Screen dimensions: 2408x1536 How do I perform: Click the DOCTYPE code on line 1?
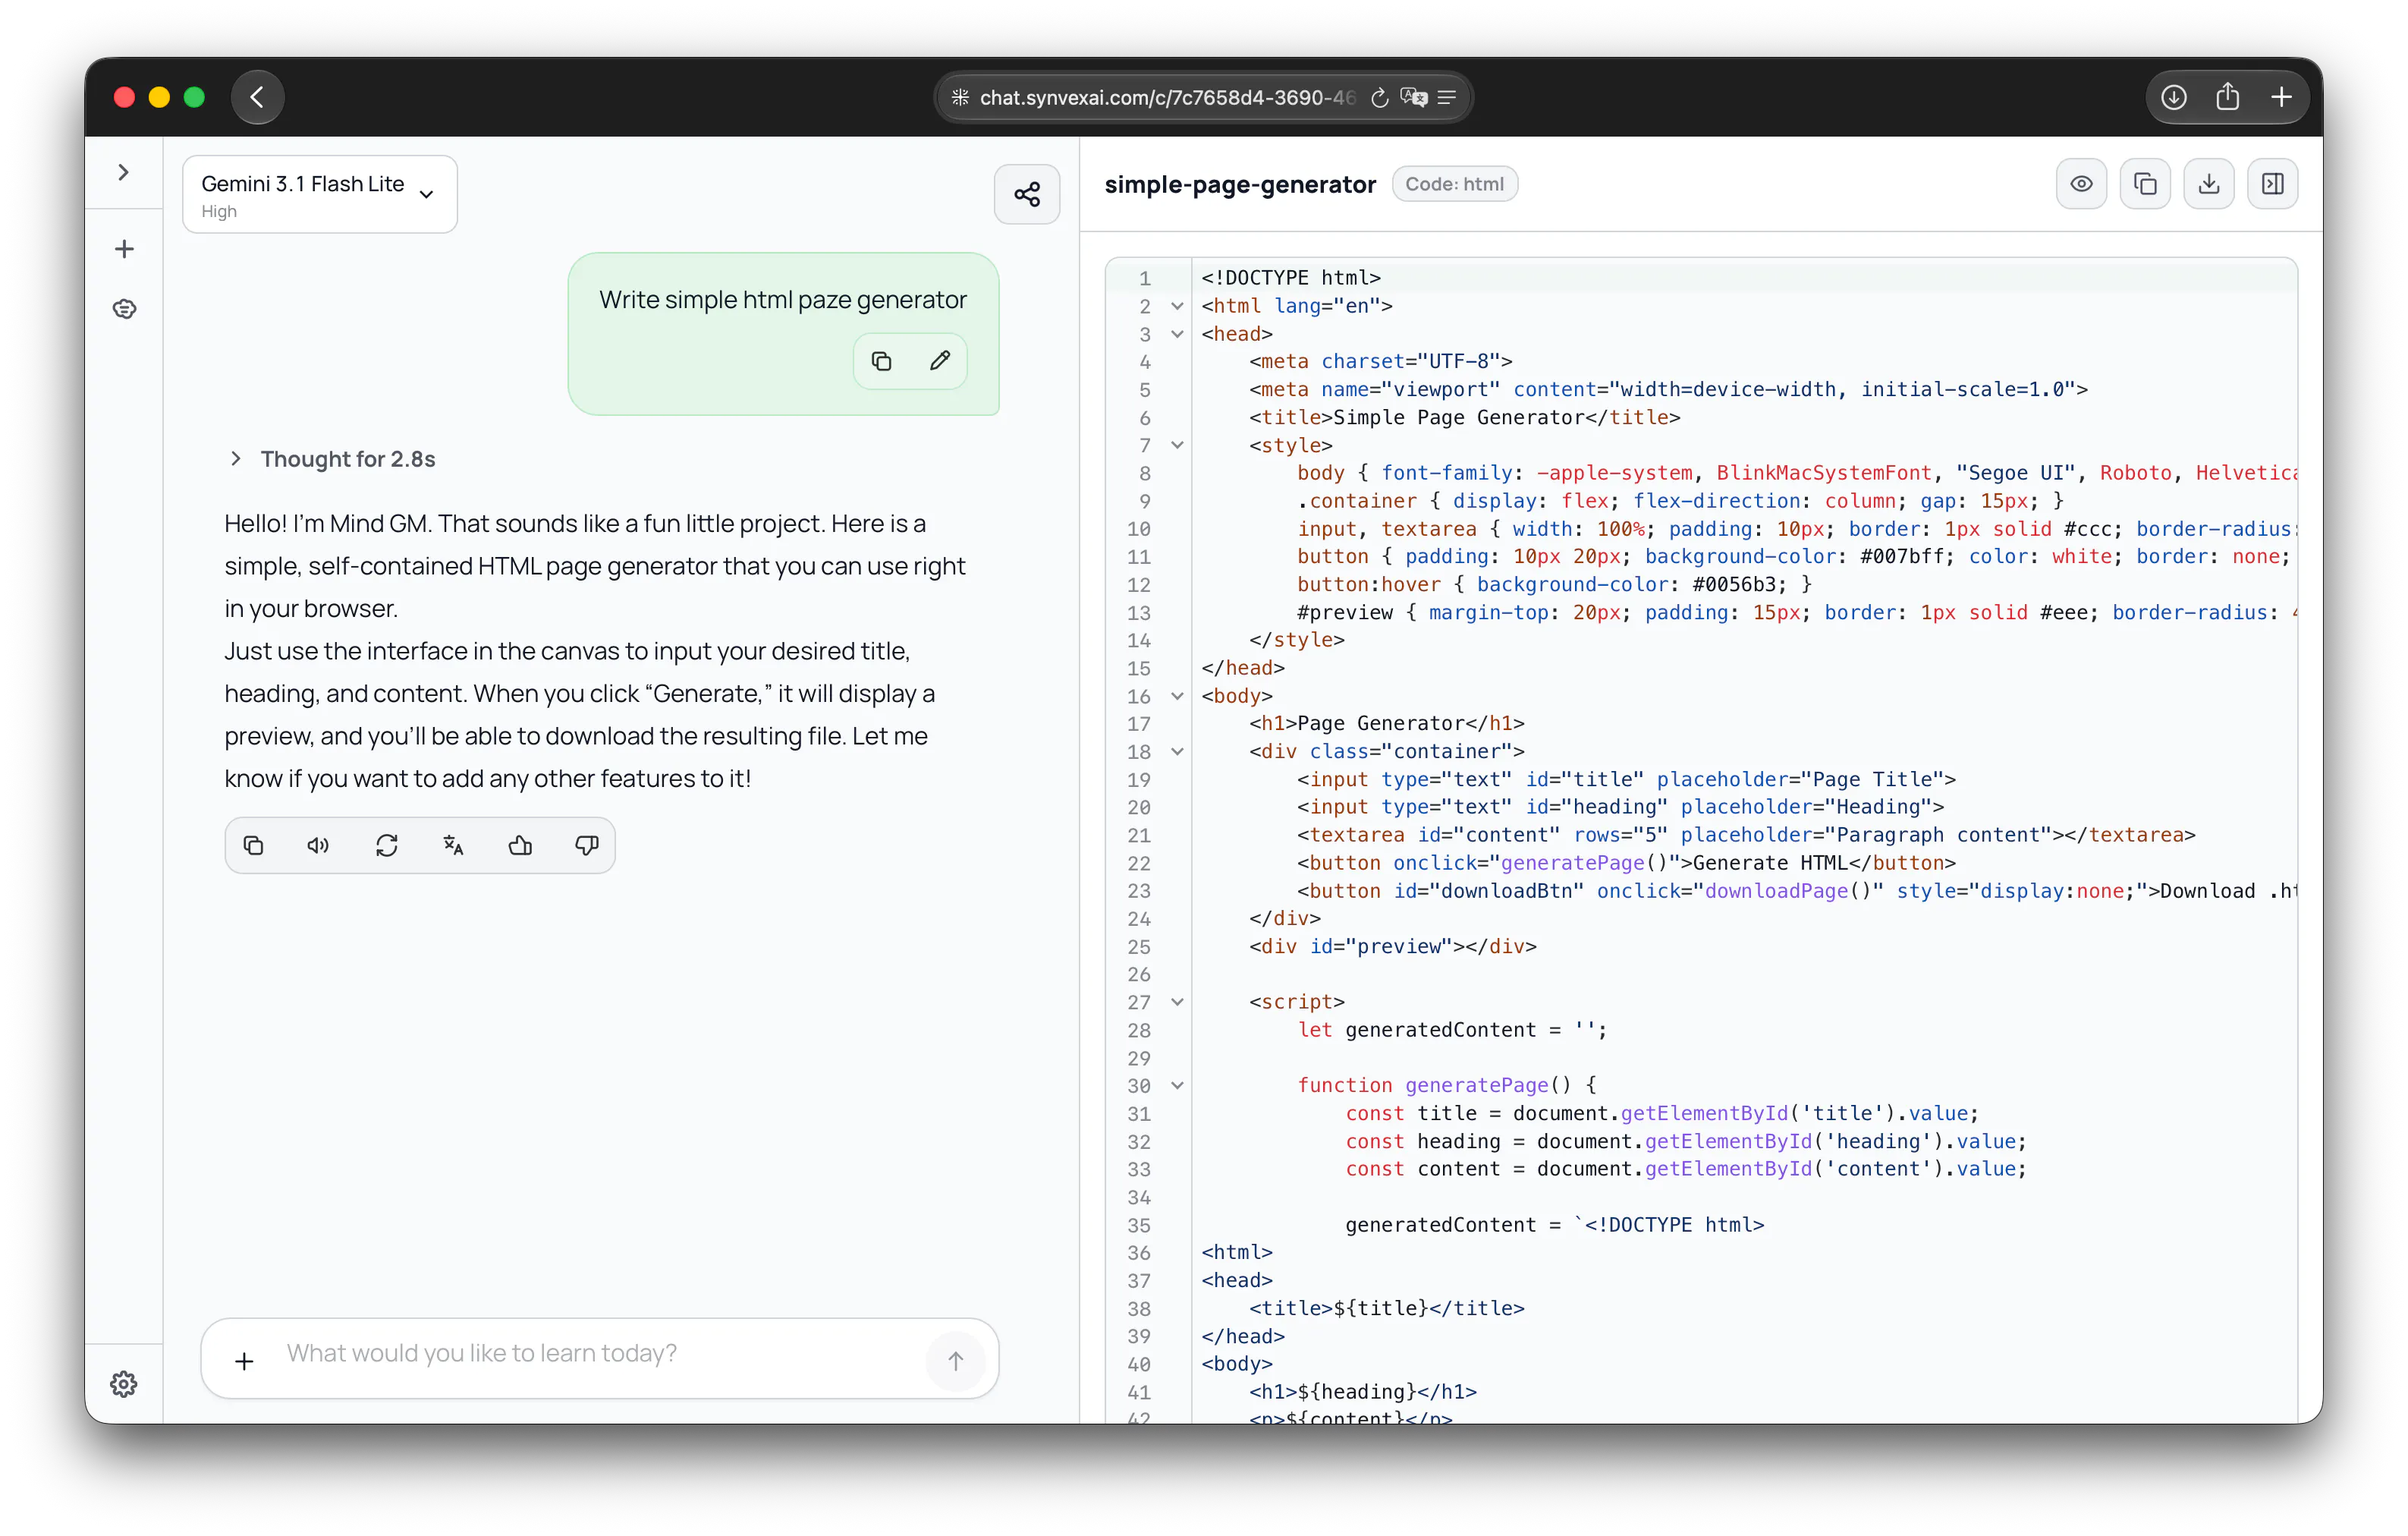tap(1290, 278)
